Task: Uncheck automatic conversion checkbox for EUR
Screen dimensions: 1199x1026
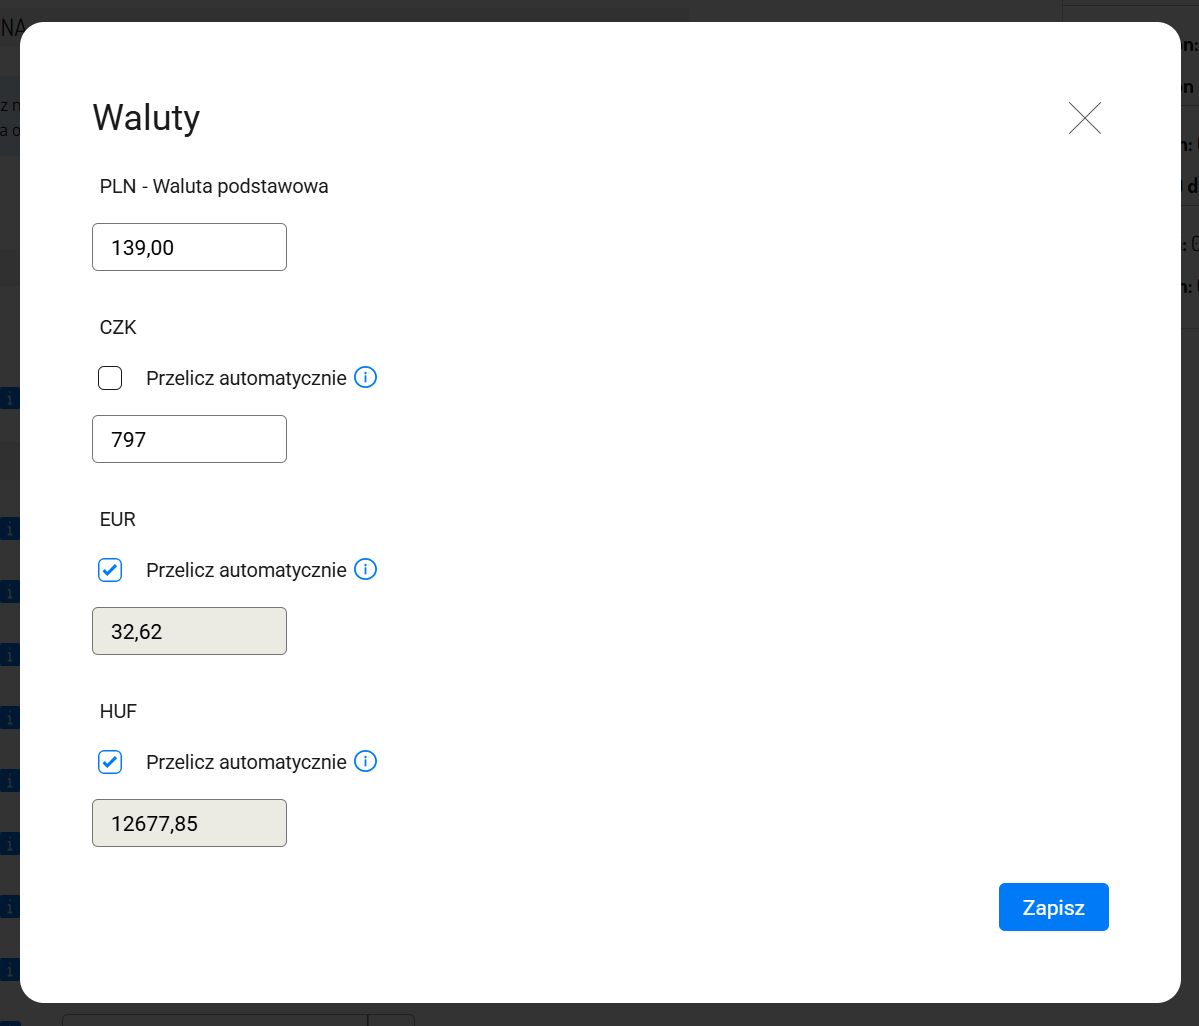Action: click(x=110, y=570)
